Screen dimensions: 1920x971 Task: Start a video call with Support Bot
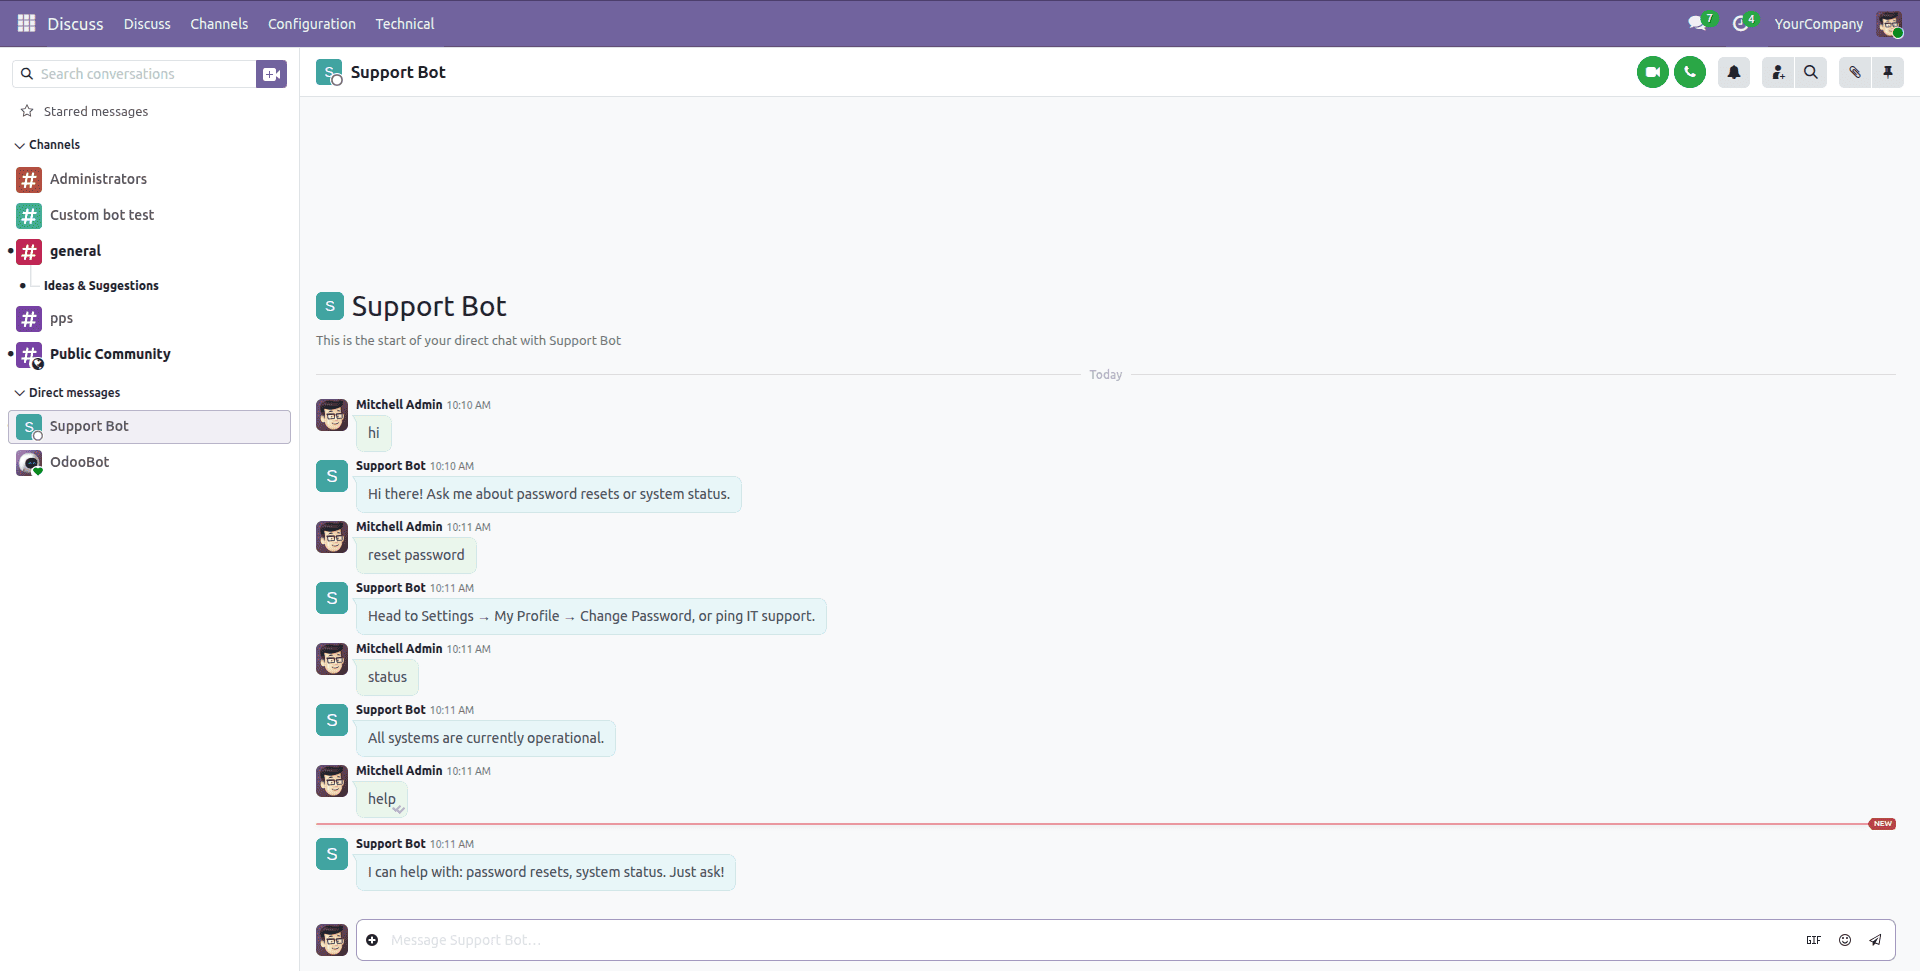coord(1653,72)
